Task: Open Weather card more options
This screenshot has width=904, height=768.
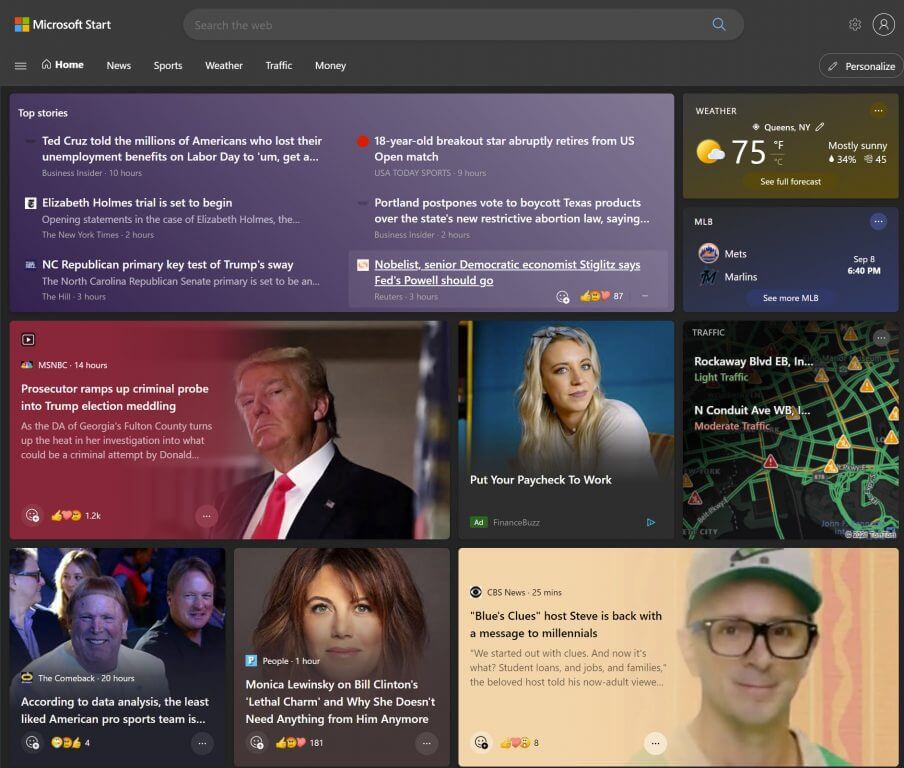Action: click(877, 110)
